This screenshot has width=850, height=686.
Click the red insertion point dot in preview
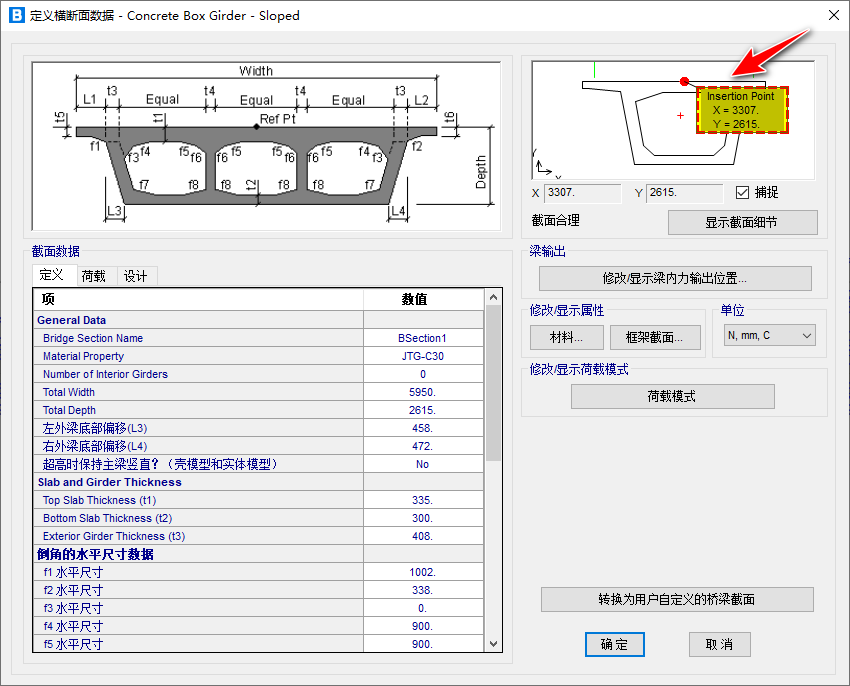pyautogui.click(x=684, y=81)
